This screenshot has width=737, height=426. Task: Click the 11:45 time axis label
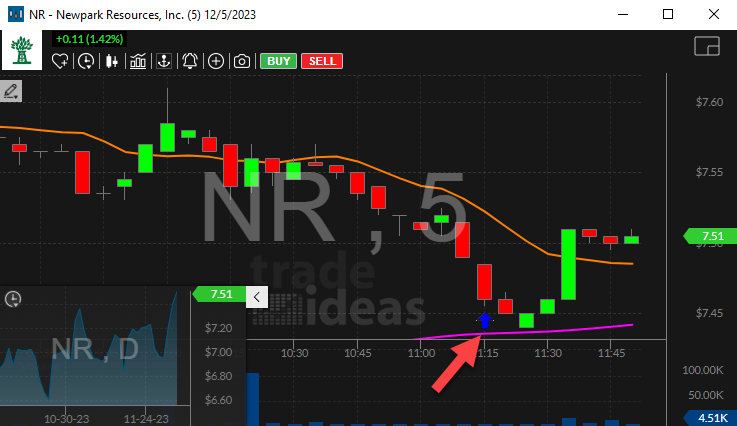point(611,353)
